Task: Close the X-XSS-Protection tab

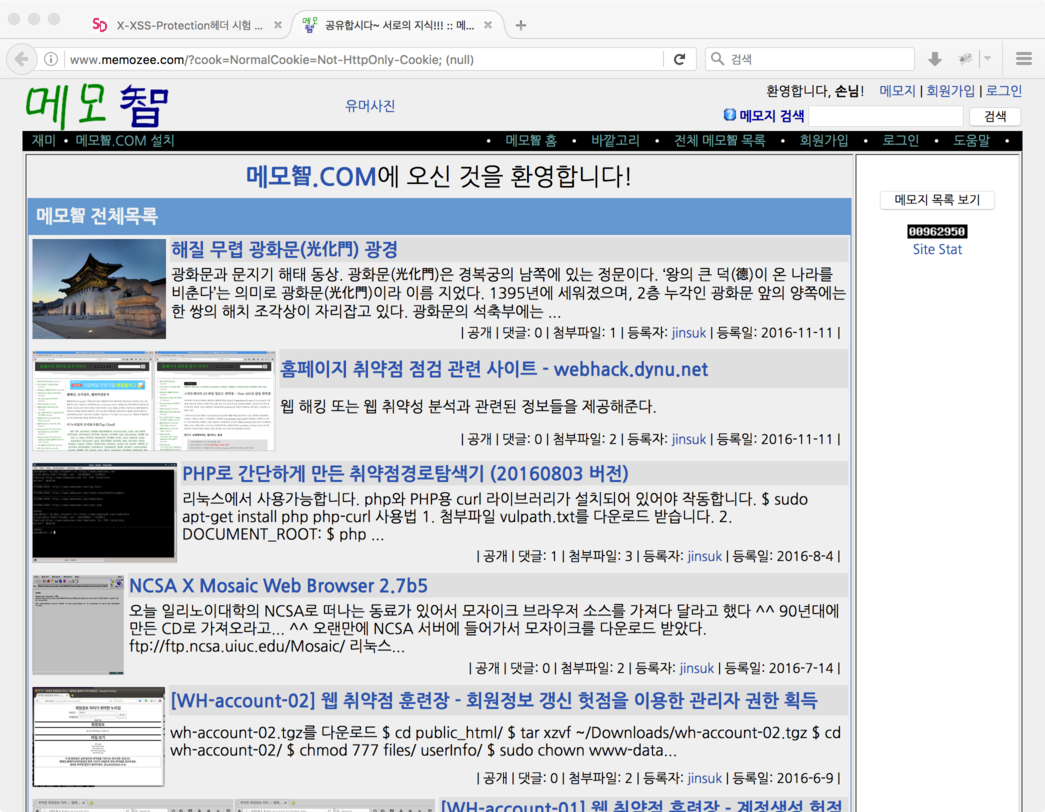Action: pyautogui.click(x=278, y=25)
